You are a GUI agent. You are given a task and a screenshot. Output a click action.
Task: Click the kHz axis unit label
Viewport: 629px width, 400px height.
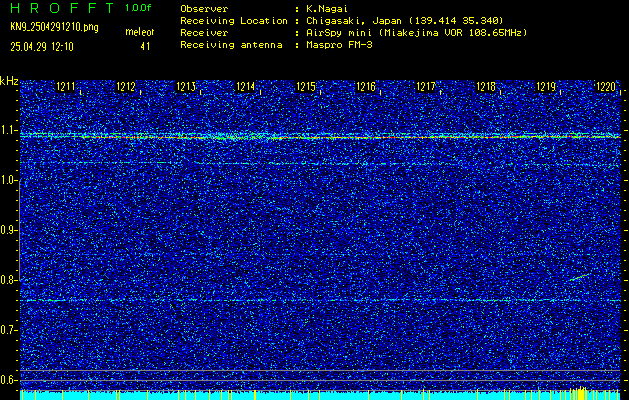pyautogui.click(x=9, y=81)
